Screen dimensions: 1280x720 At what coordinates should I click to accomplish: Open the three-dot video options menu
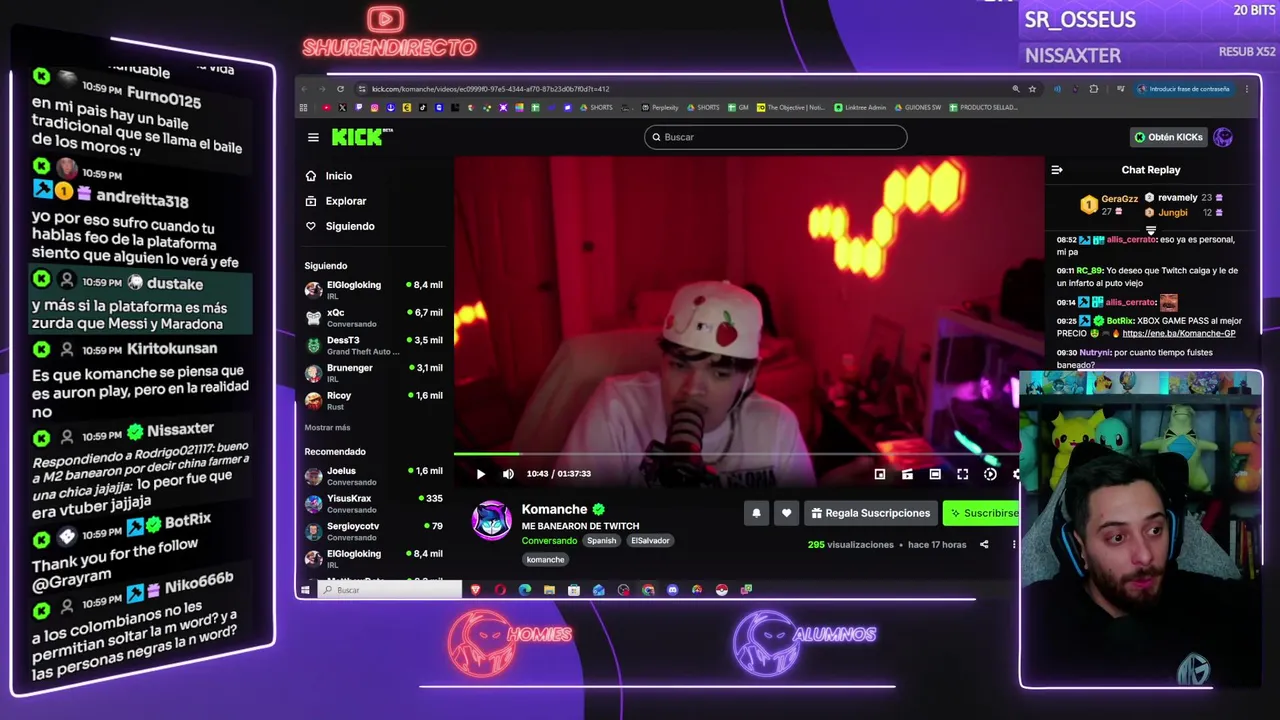point(1013,545)
